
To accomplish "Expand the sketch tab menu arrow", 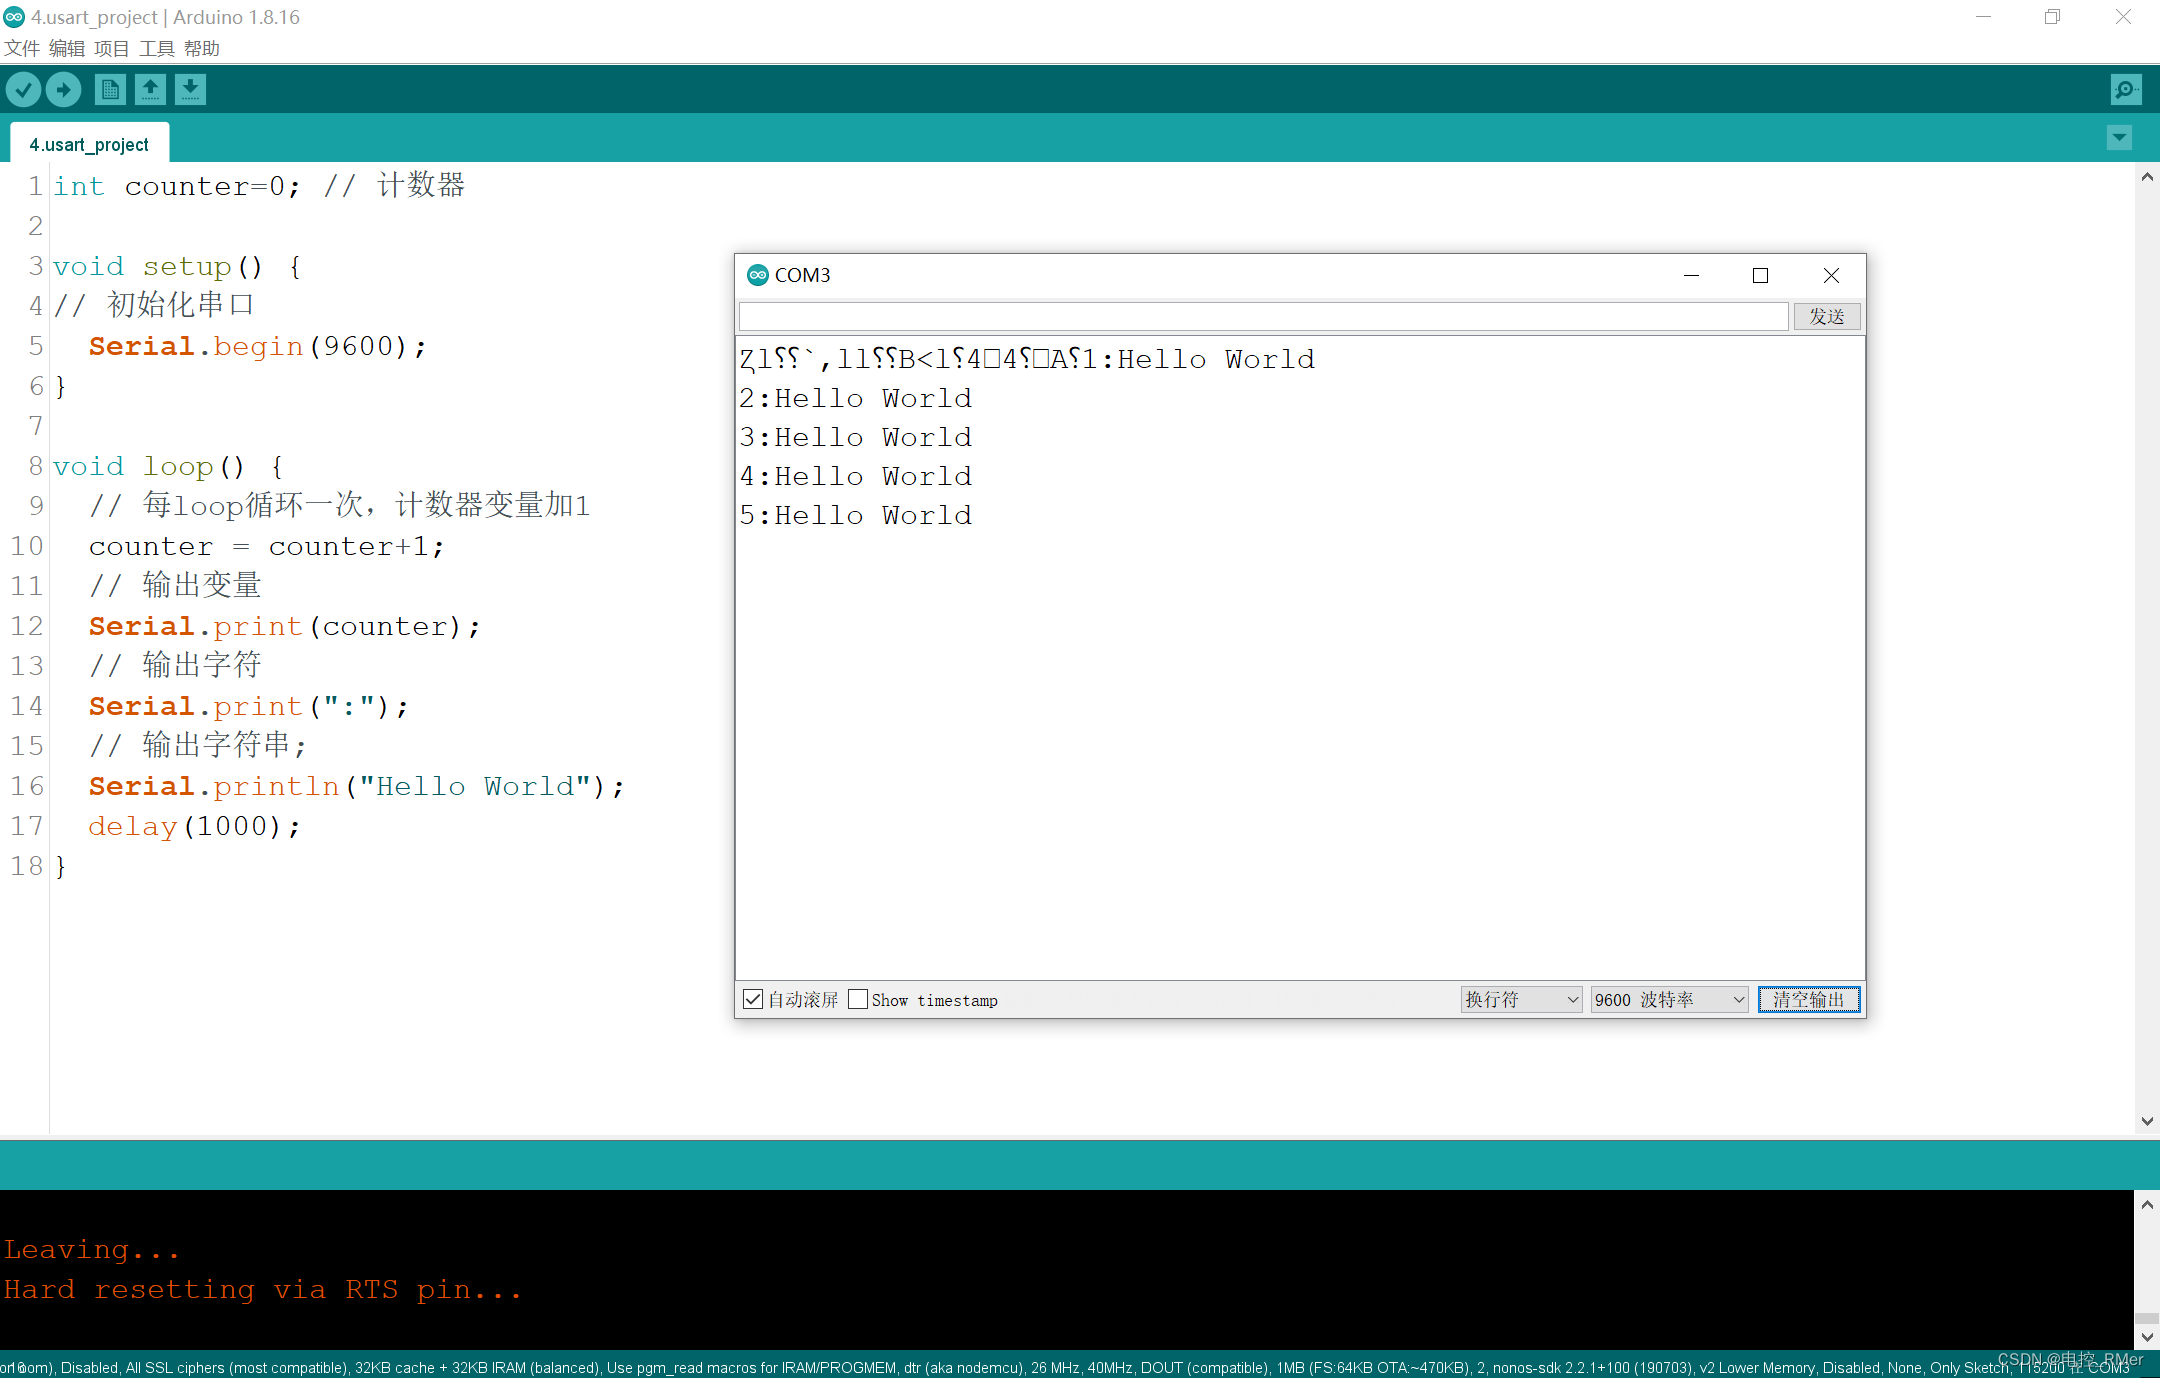I will [x=2119, y=137].
